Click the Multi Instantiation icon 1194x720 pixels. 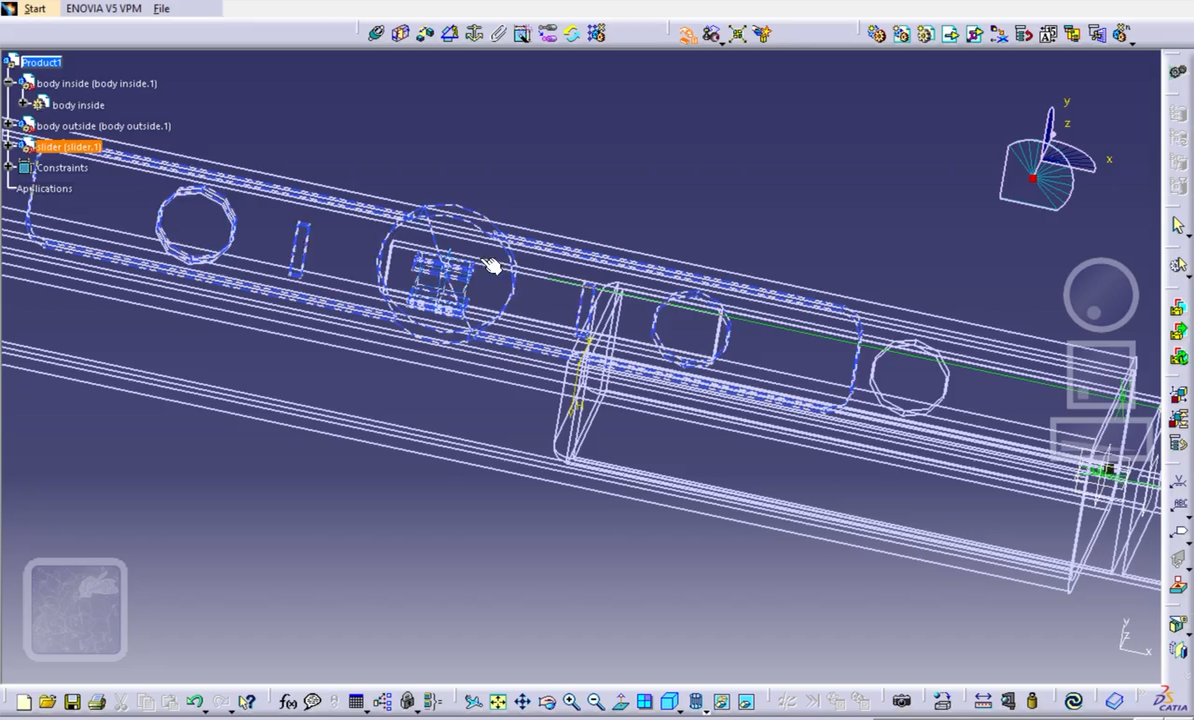click(1120, 34)
